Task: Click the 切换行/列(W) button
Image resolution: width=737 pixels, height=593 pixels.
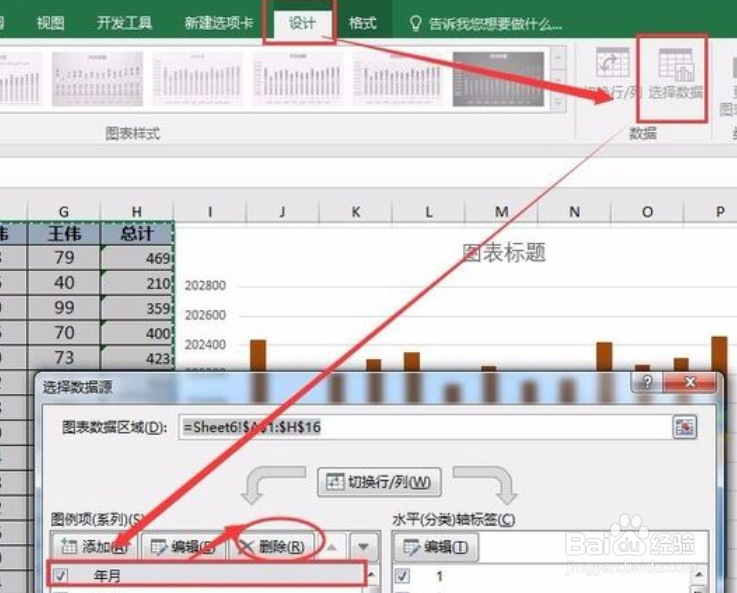Action: (x=379, y=482)
